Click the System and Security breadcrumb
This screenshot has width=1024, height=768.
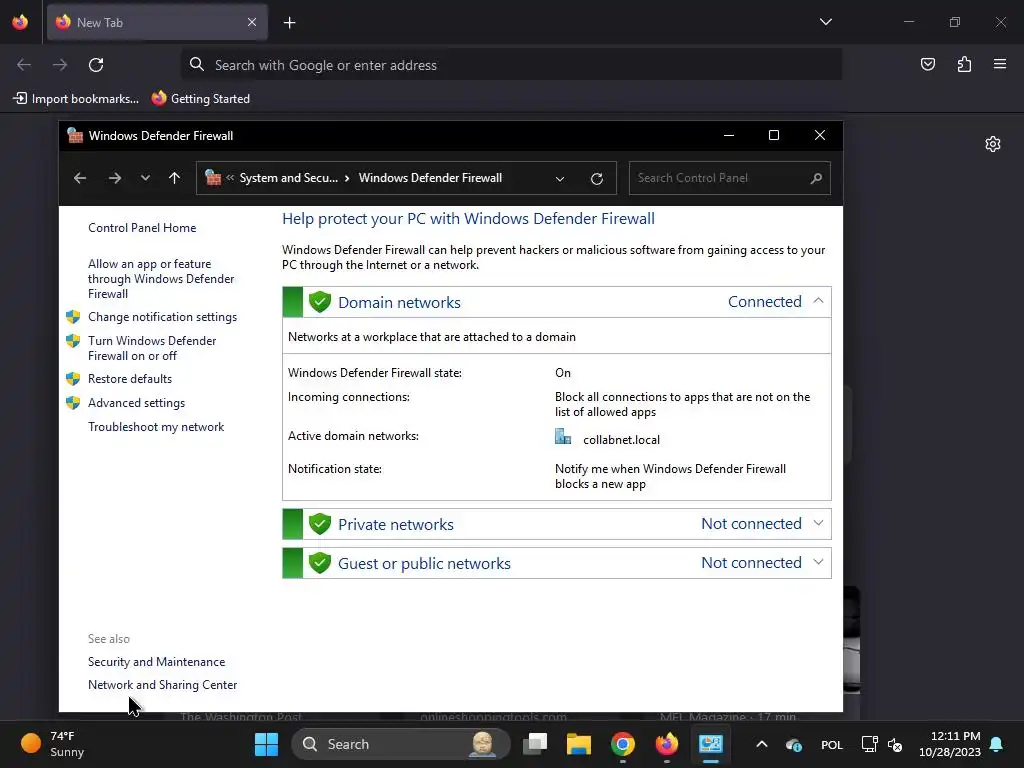[x=289, y=178]
